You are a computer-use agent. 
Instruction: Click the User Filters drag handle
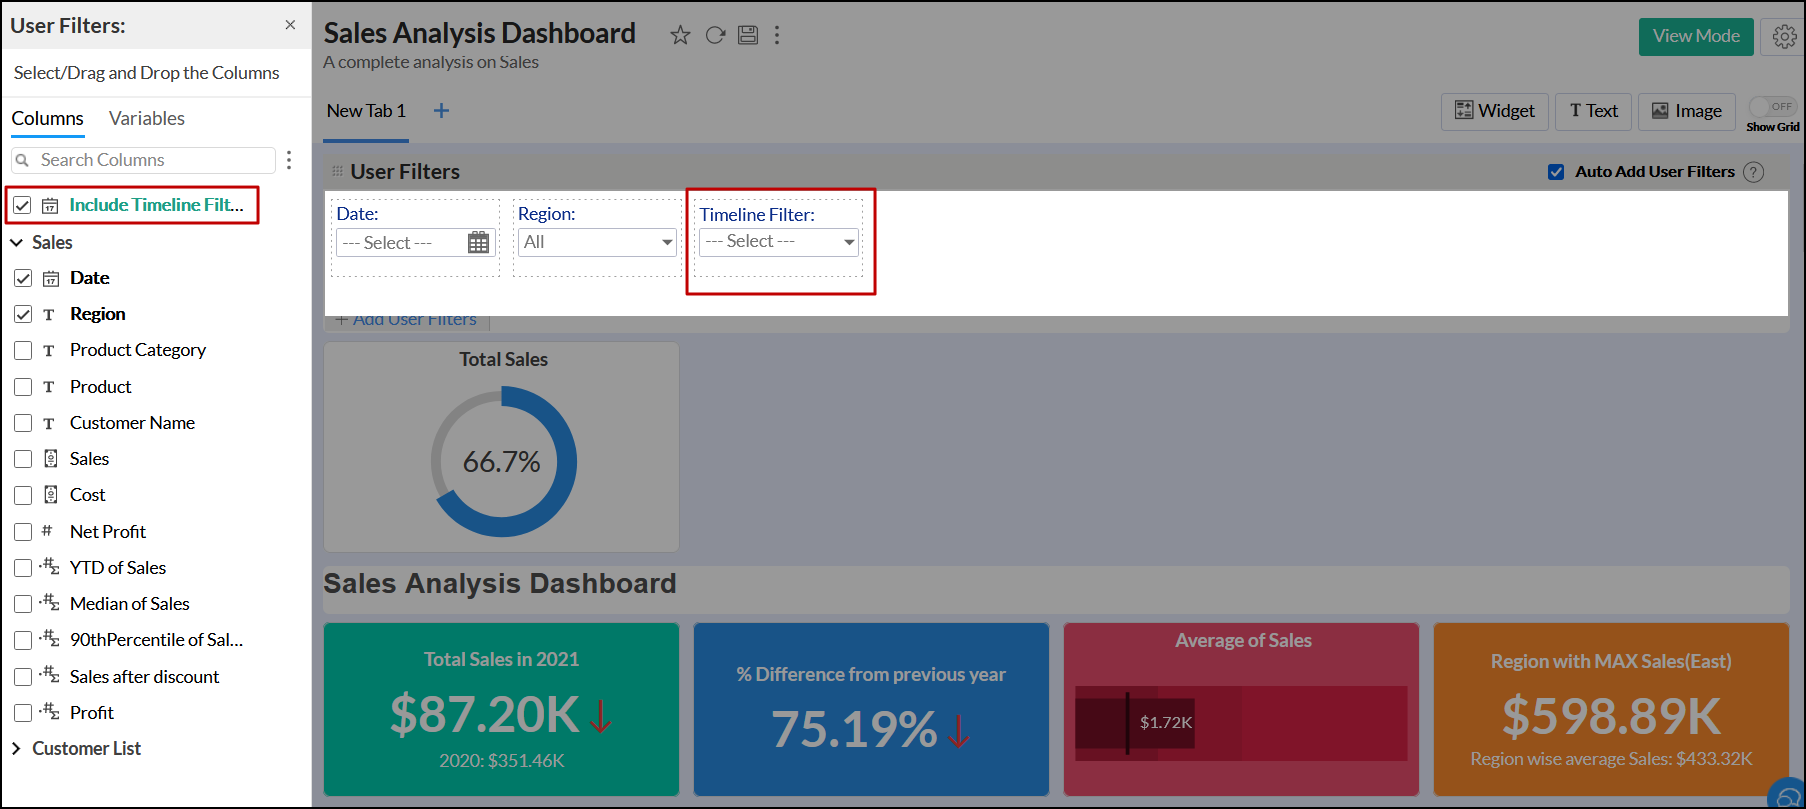click(337, 172)
